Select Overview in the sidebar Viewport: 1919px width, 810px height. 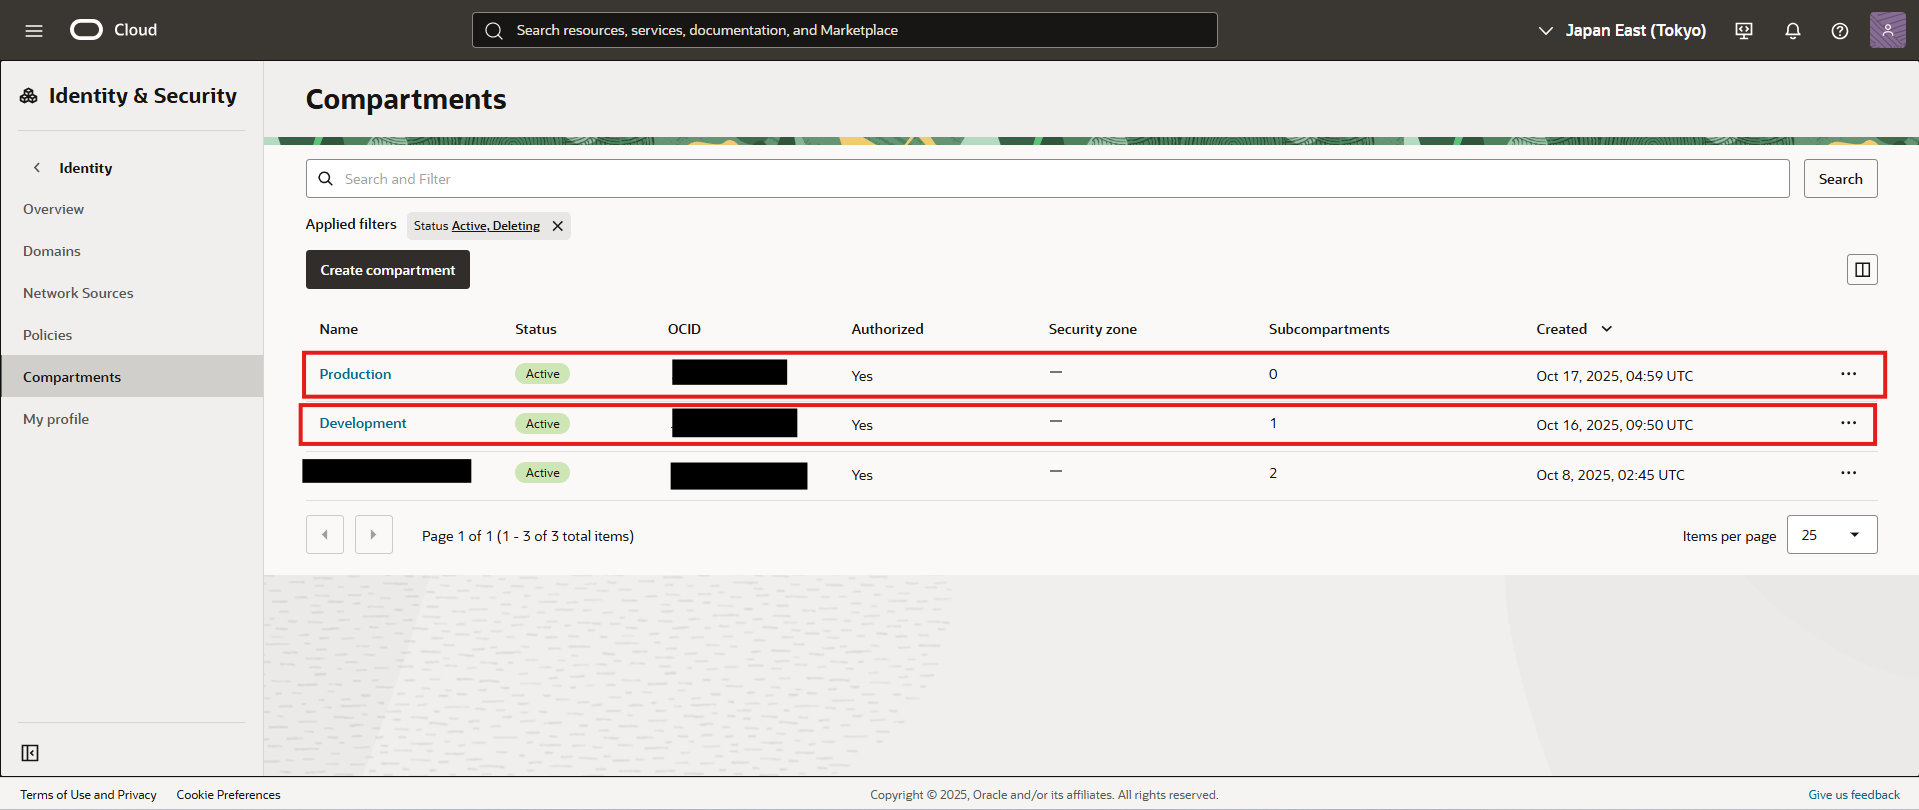(54, 209)
